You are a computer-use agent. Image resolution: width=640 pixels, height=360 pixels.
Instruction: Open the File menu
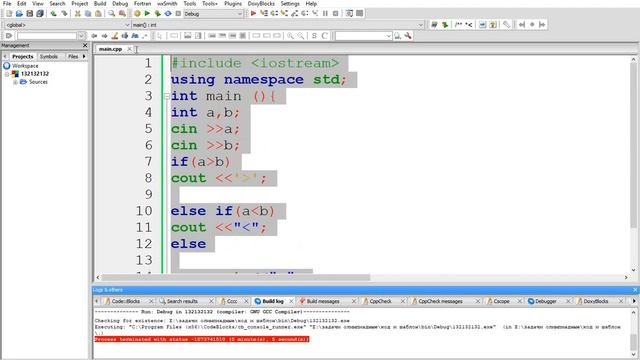[7, 3]
